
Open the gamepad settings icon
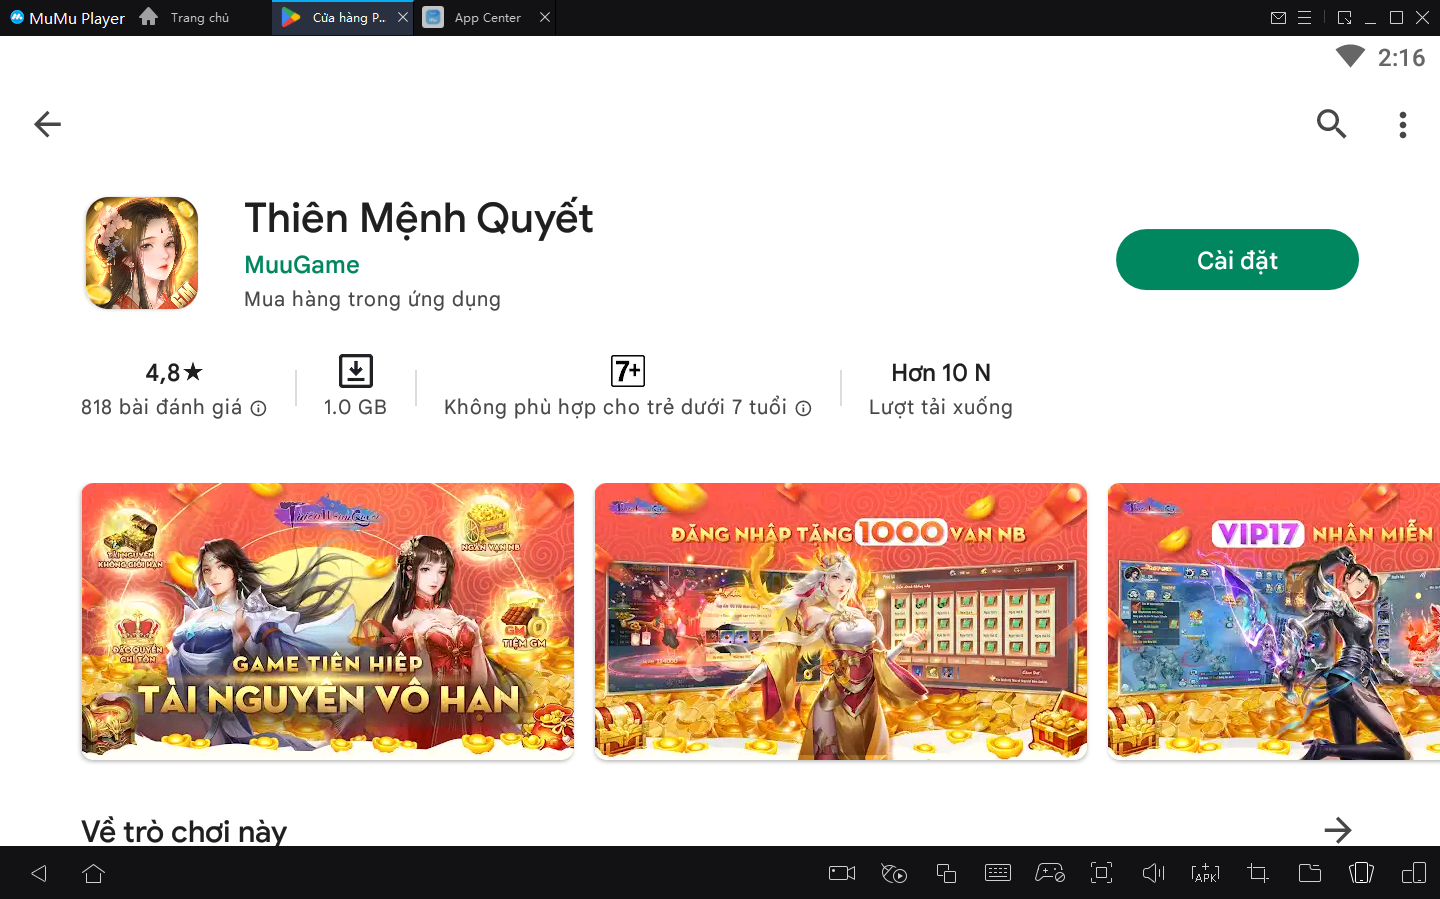[1049, 873]
